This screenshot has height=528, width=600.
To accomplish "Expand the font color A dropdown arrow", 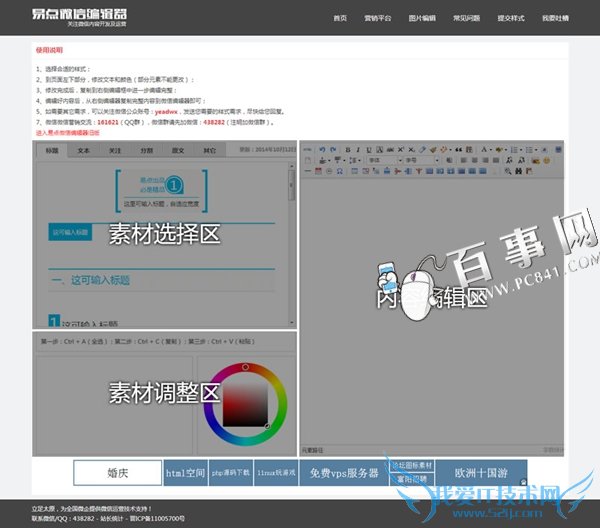I will pyautogui.click(x=491, y=150).
